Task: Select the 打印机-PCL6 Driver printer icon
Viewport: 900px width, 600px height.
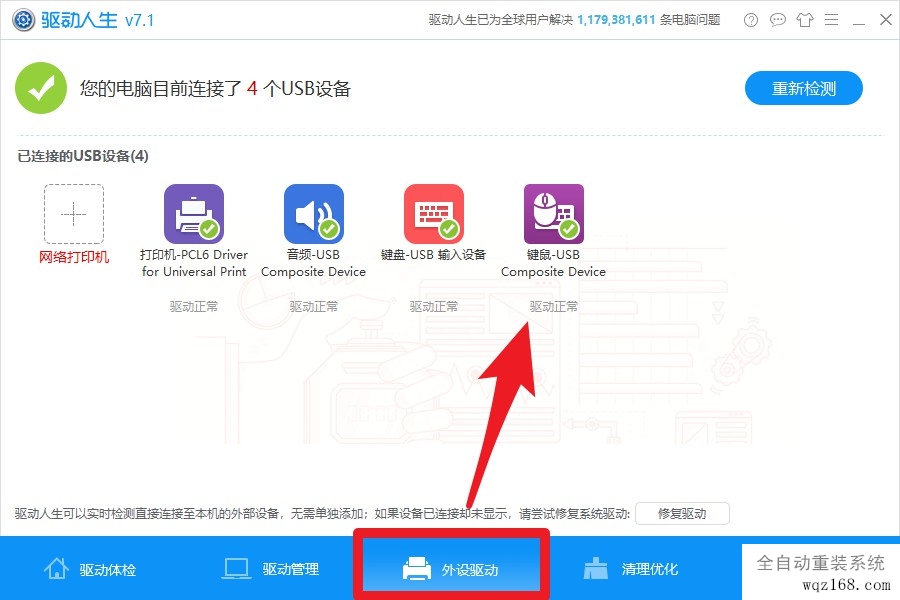Action: coord(194,214)
